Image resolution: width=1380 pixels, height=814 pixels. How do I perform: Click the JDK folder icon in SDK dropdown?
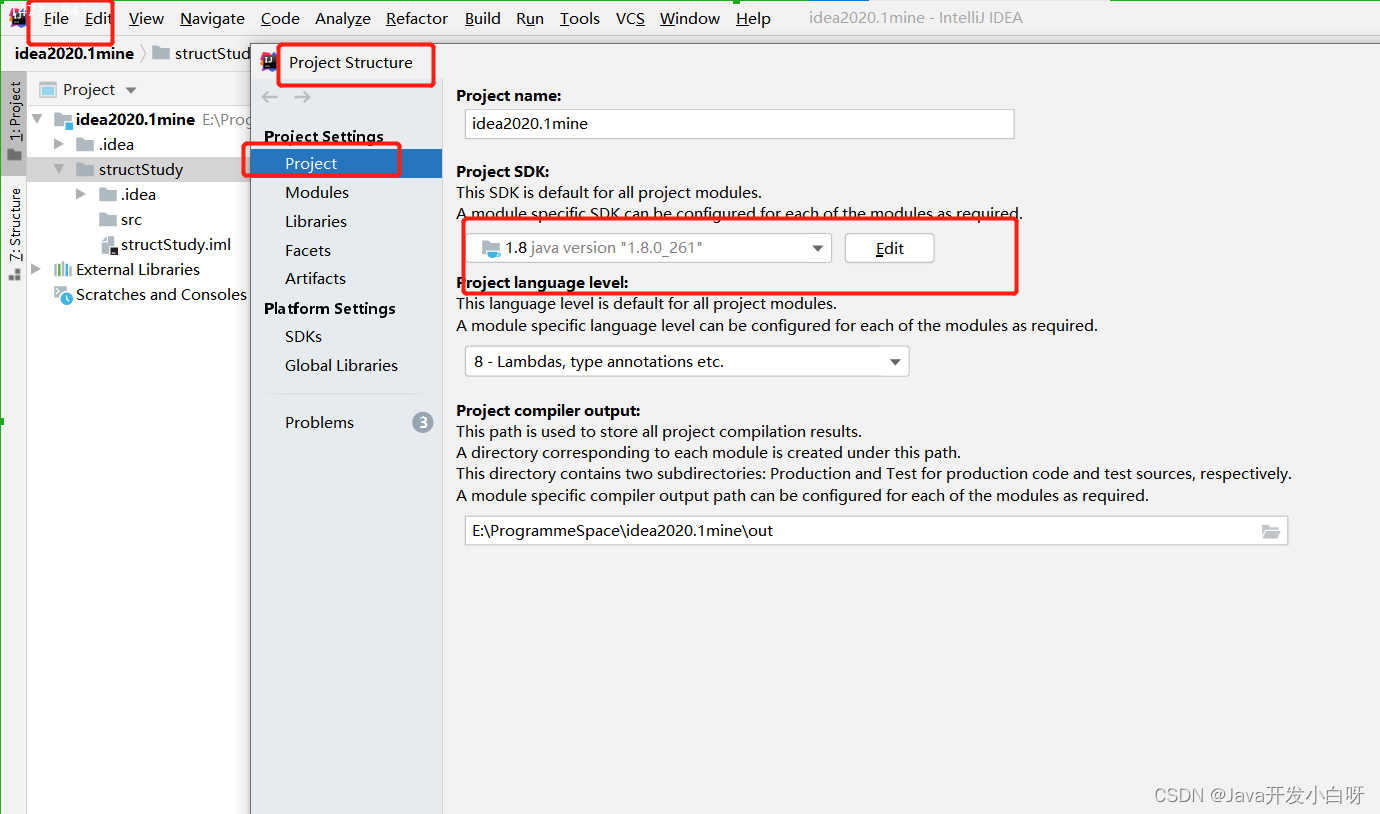point(490,248)
